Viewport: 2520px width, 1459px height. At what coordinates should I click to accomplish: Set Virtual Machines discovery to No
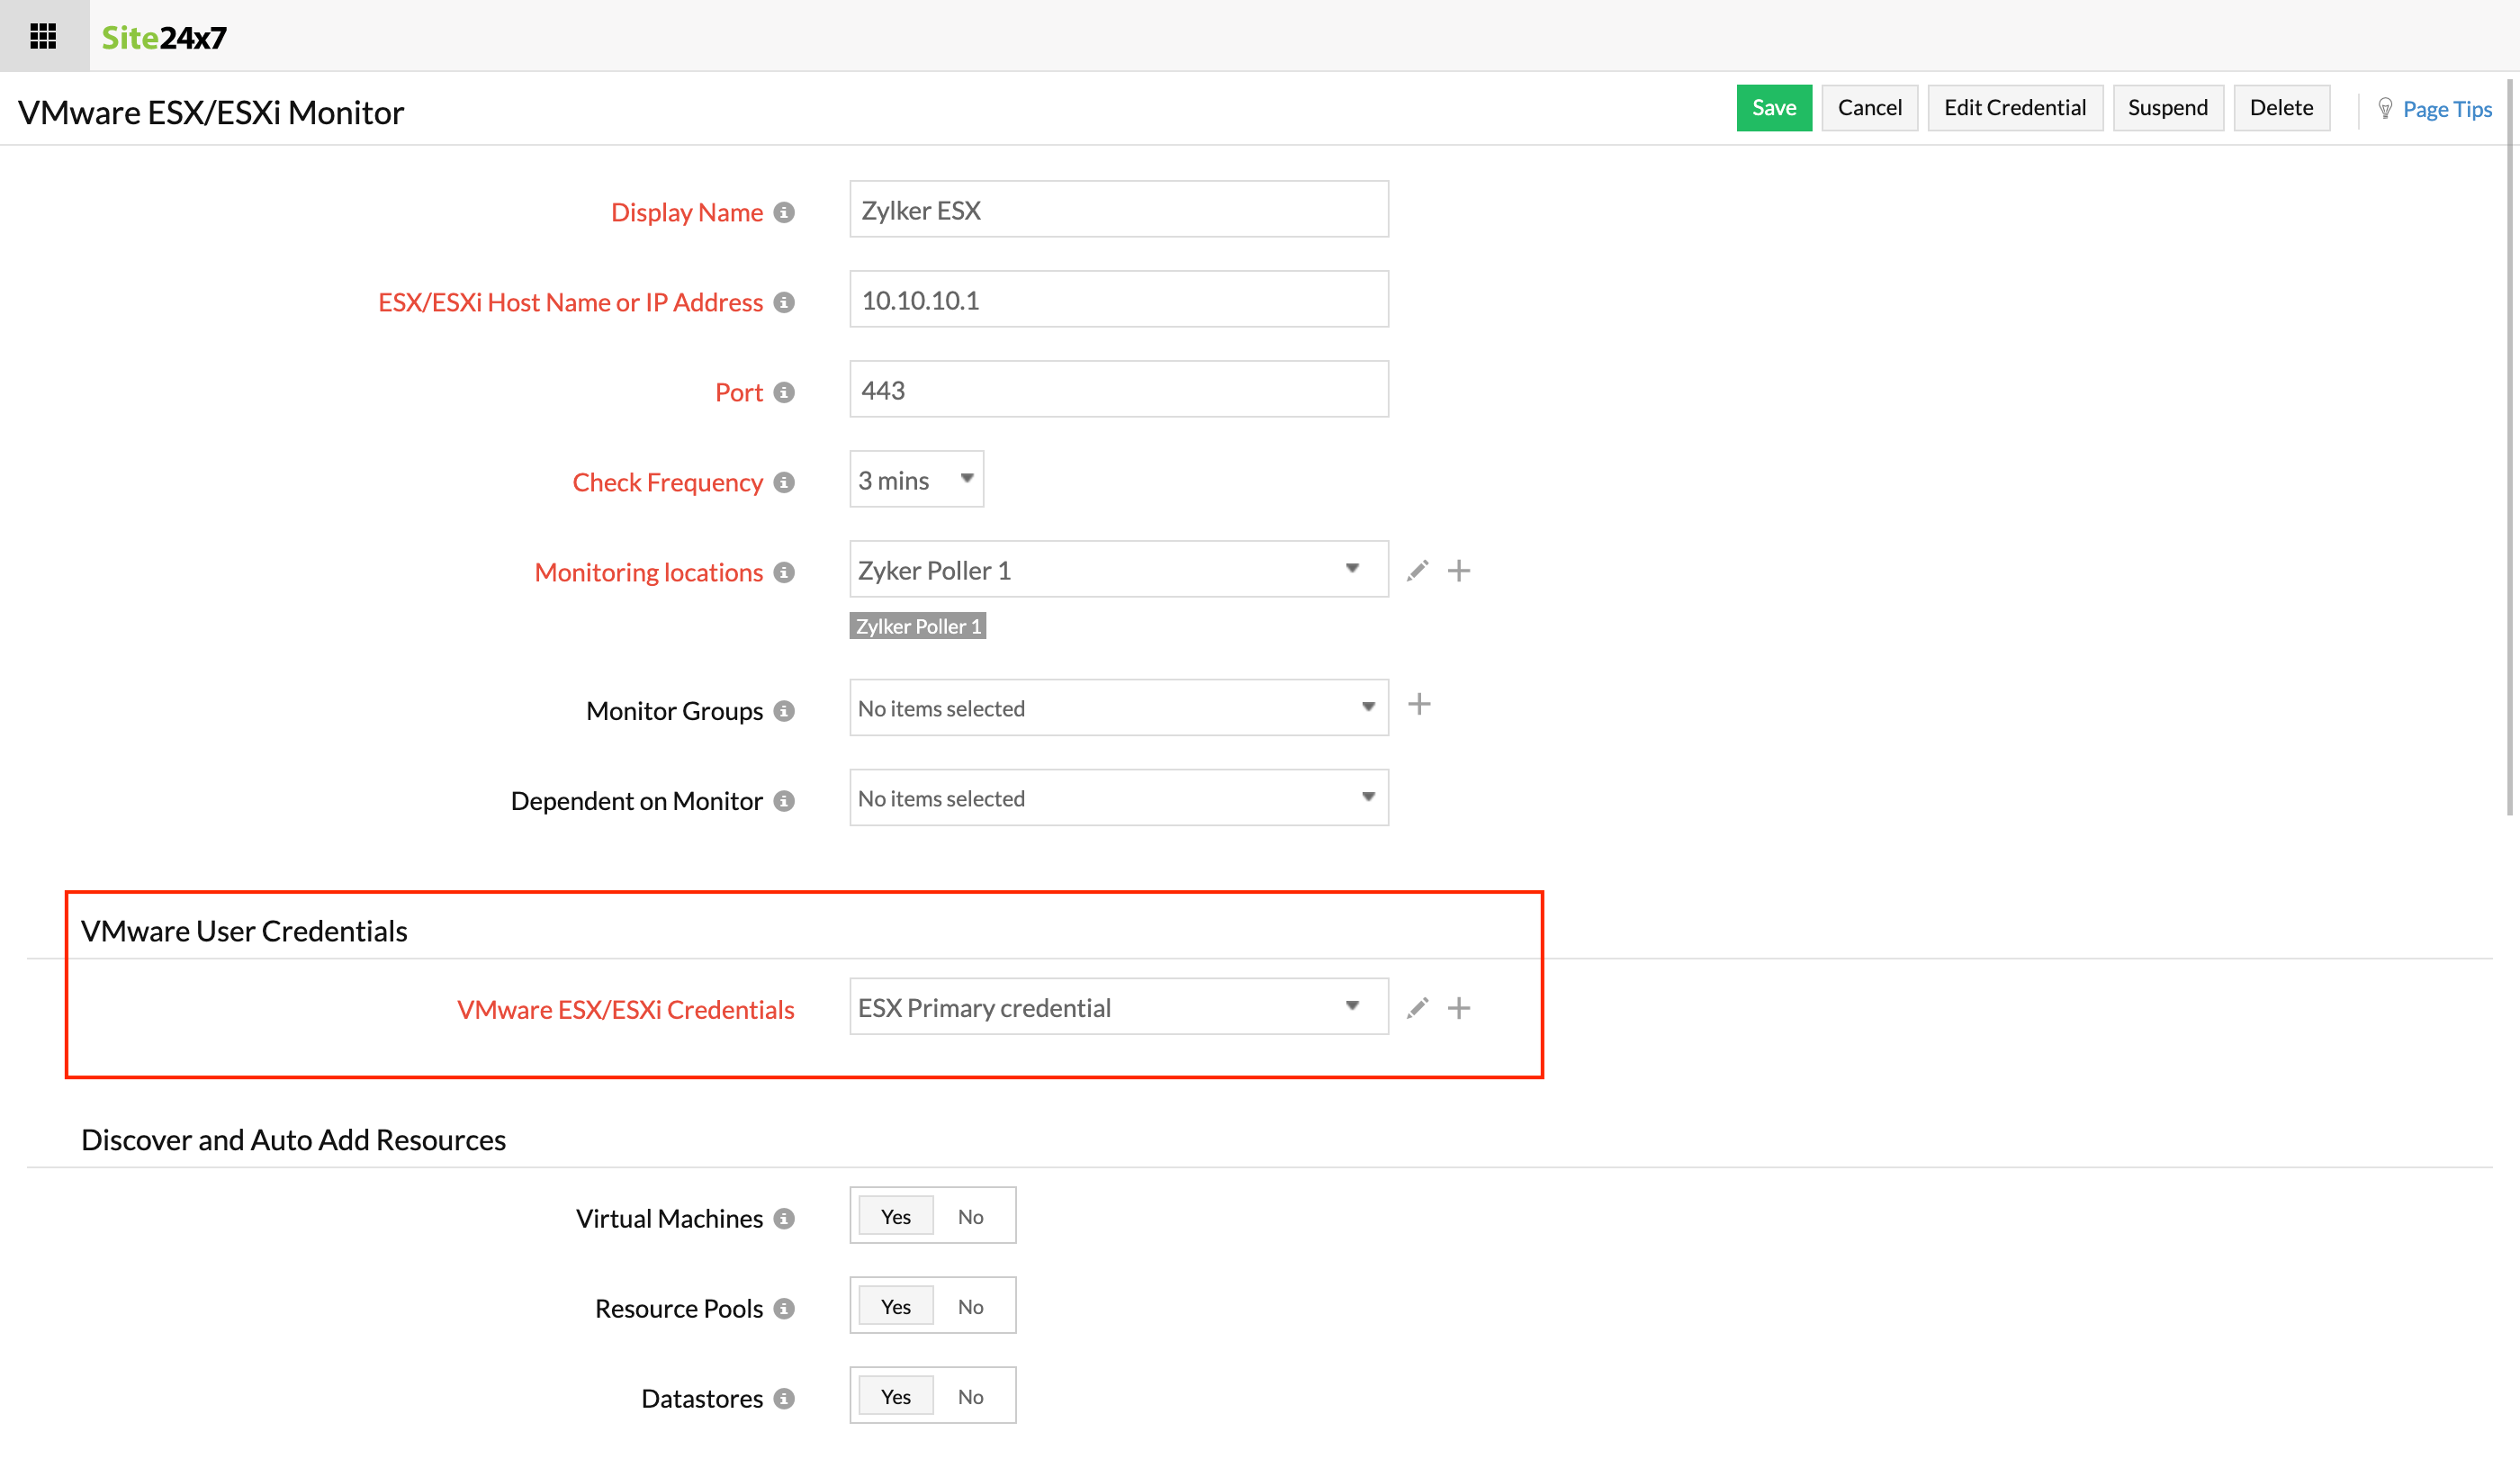969,1216
